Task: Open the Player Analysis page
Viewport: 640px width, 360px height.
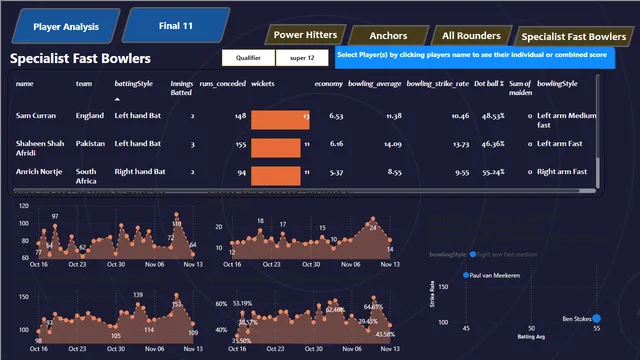Action: tap(66, 27)
